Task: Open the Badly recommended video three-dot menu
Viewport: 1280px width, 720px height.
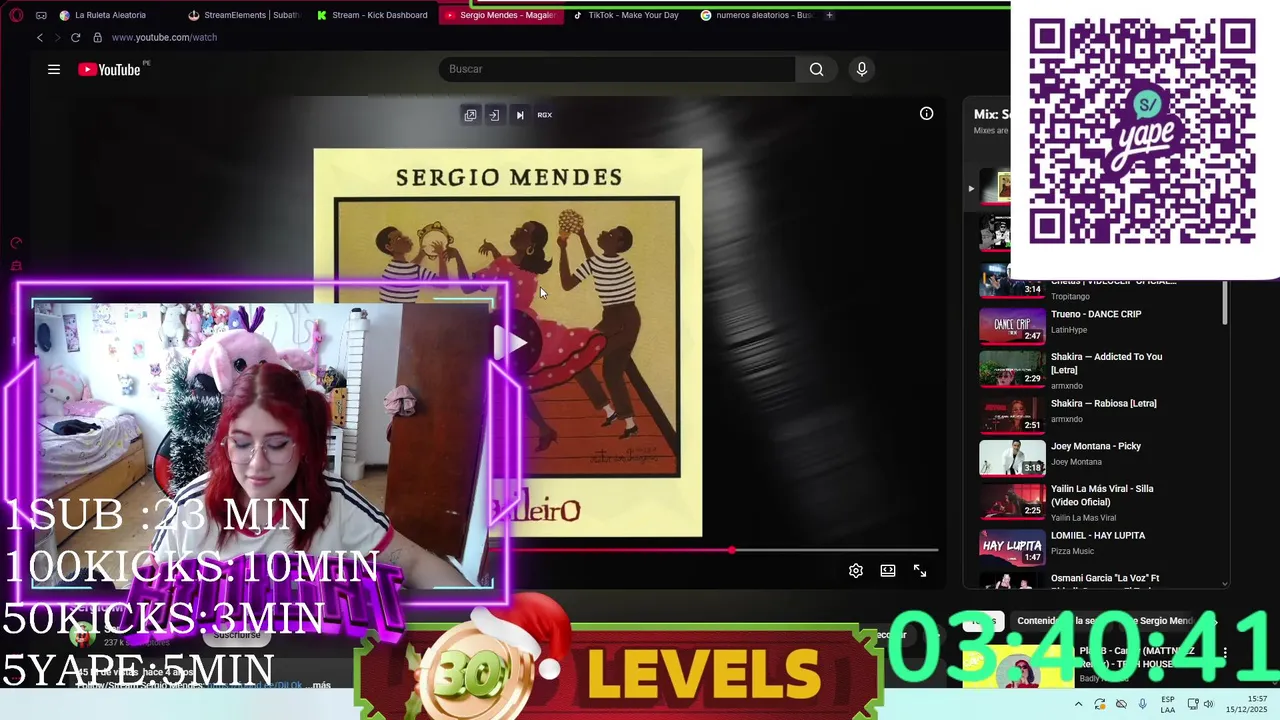Action: [x=1225, y=653]
